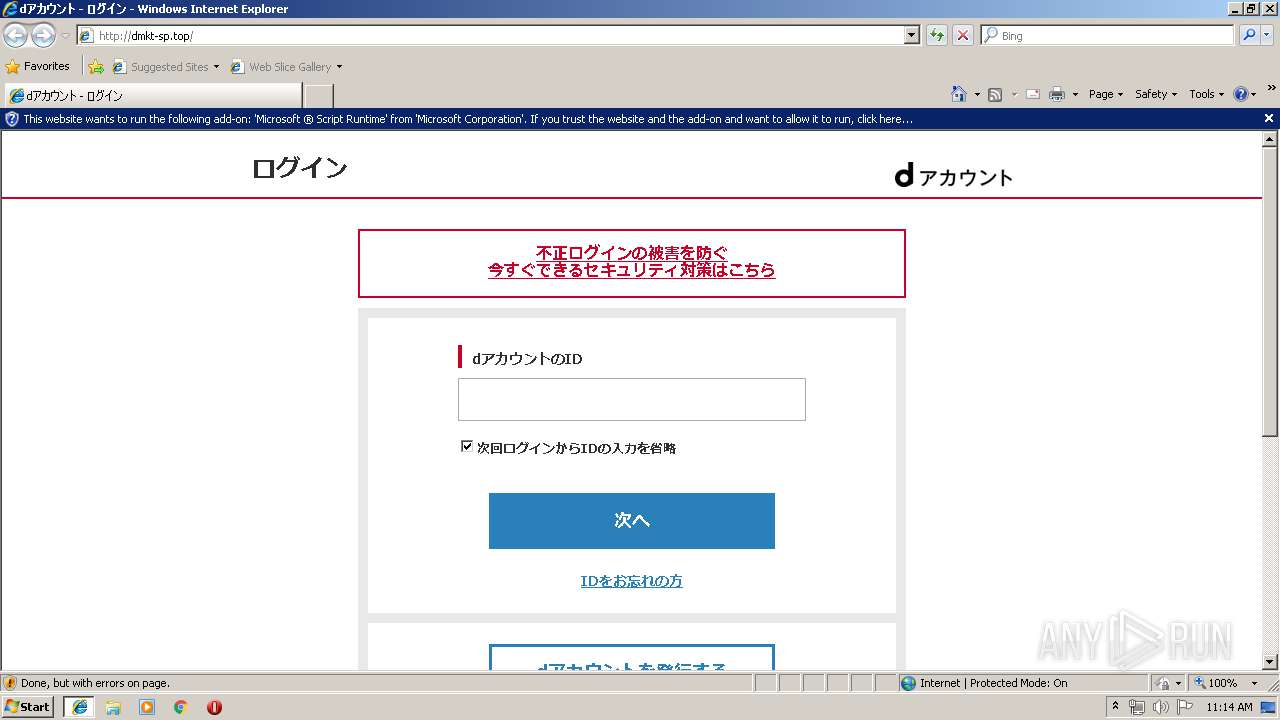Click the Read Mail envelope icon

coord(1033,94)
